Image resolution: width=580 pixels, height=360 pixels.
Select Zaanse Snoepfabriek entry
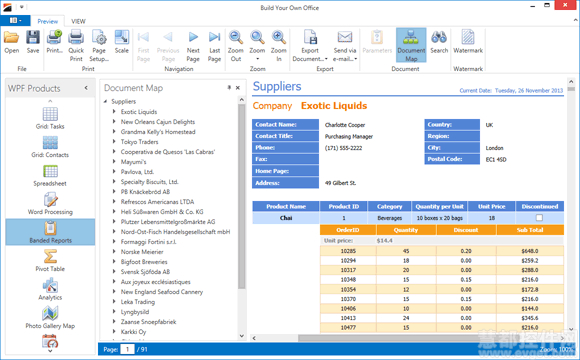148,322
